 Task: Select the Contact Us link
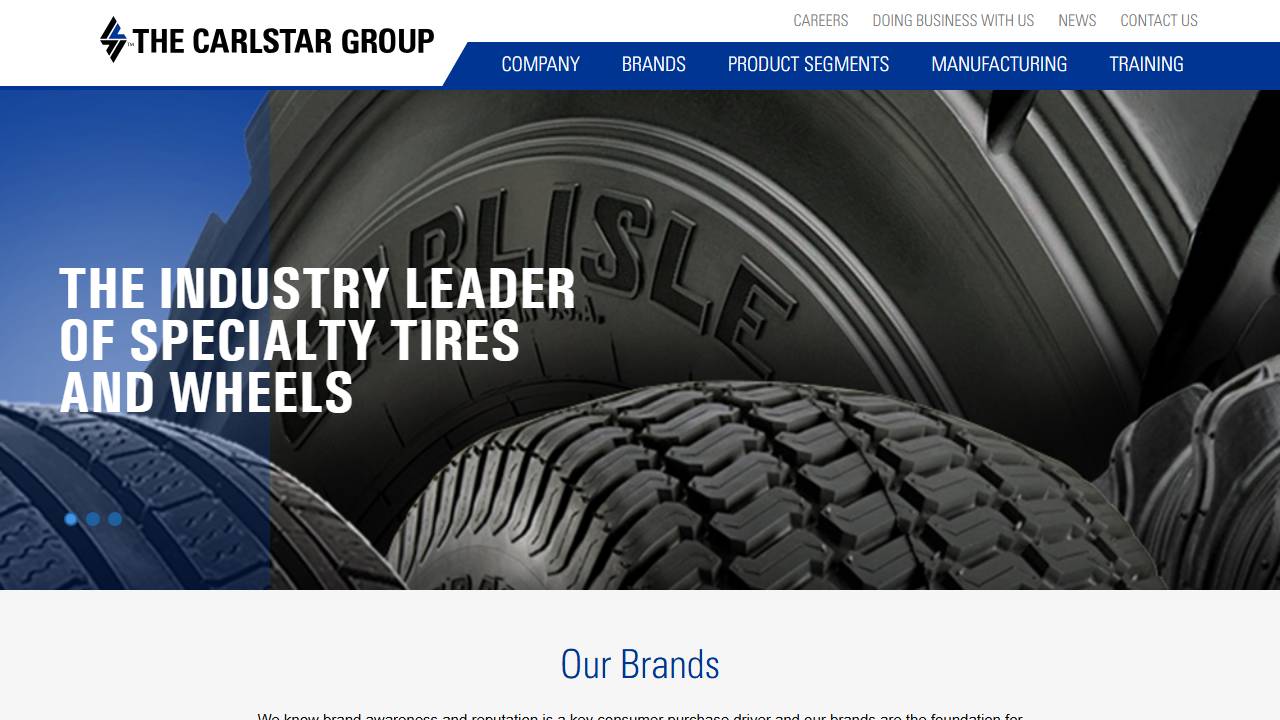click(x=1159, y=20)
